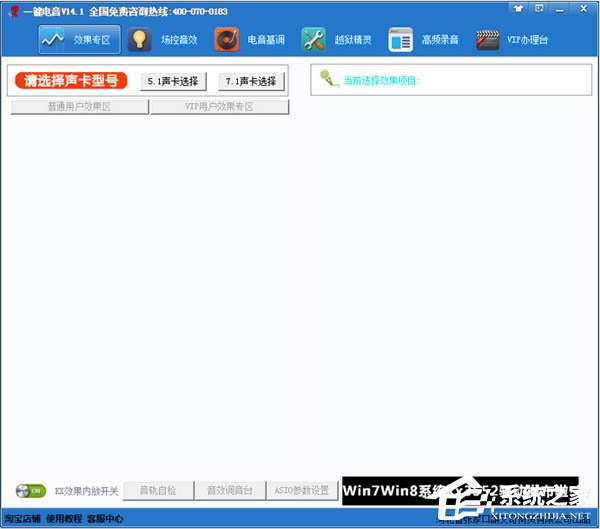The height and width of the screenshot is (529, 600).
Task: Click the green microphone icon
Action: tap(329, 78)
